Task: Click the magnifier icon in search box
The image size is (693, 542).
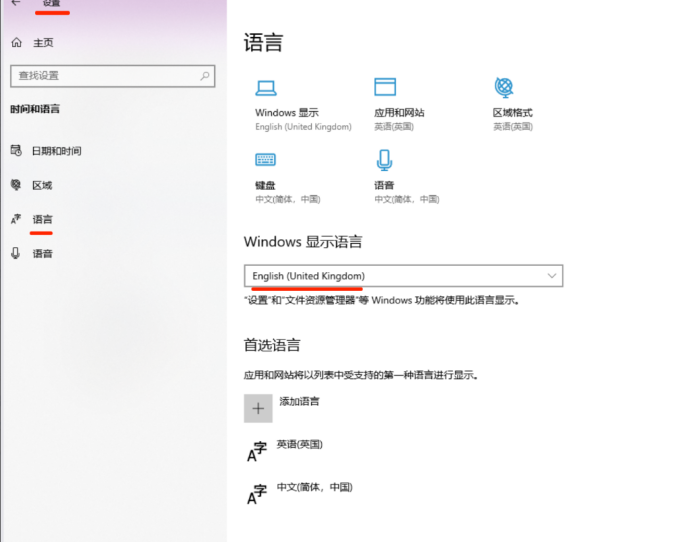Action: pyautogui.click(x=205, y=76)
